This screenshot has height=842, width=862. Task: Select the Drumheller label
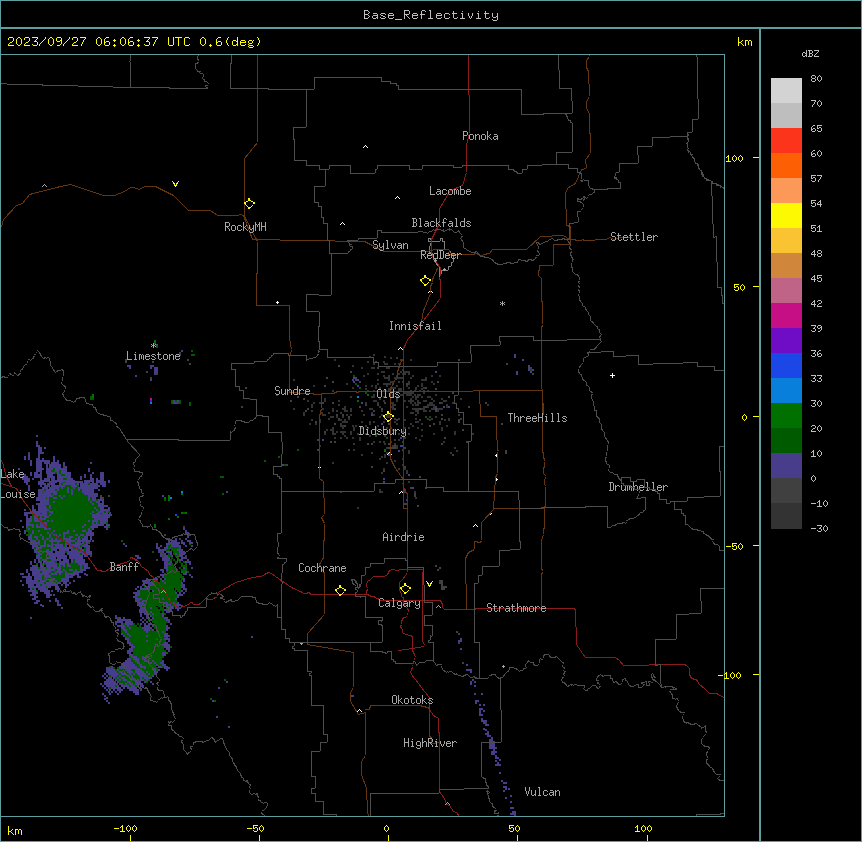point(638,487)
